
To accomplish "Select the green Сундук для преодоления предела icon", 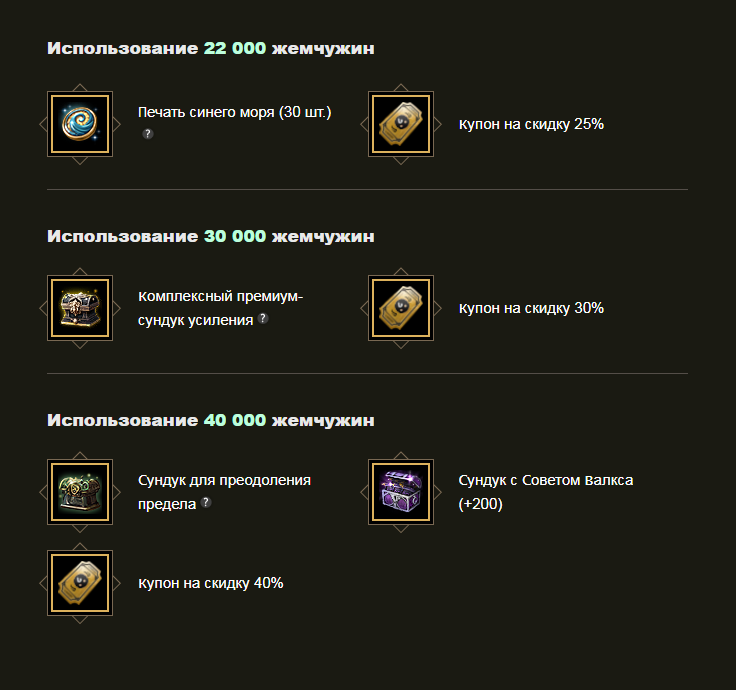I will click(x=80, y=492).
